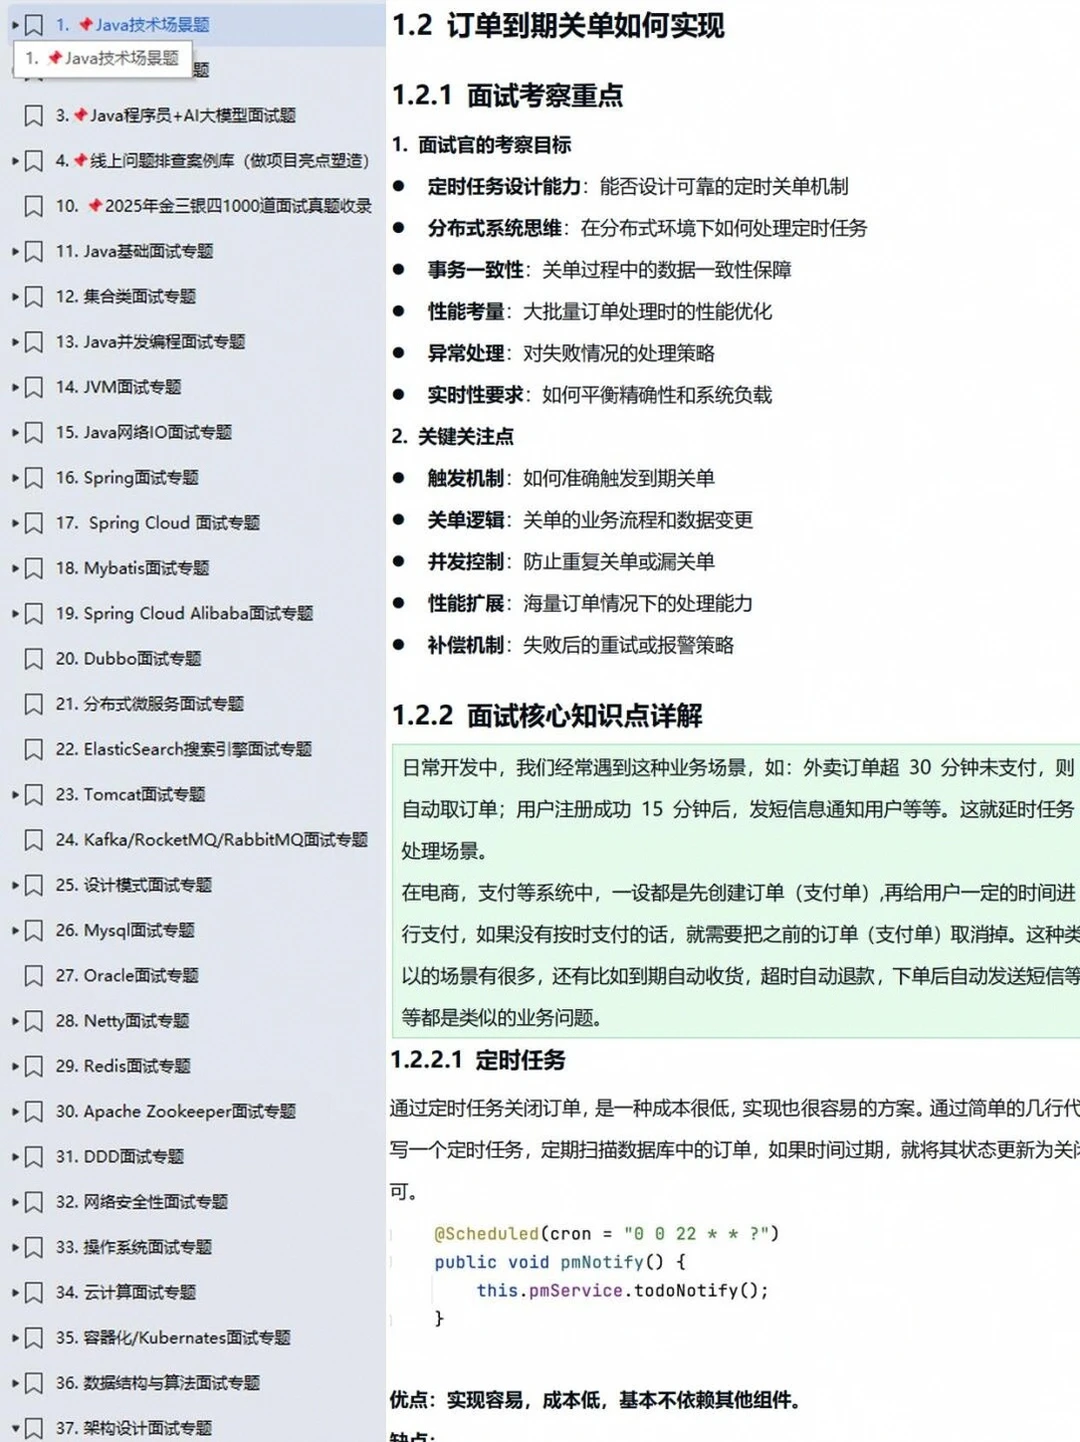Click the bookmark icon next to "34. 云计算面试专题"

click(33, 1292)
